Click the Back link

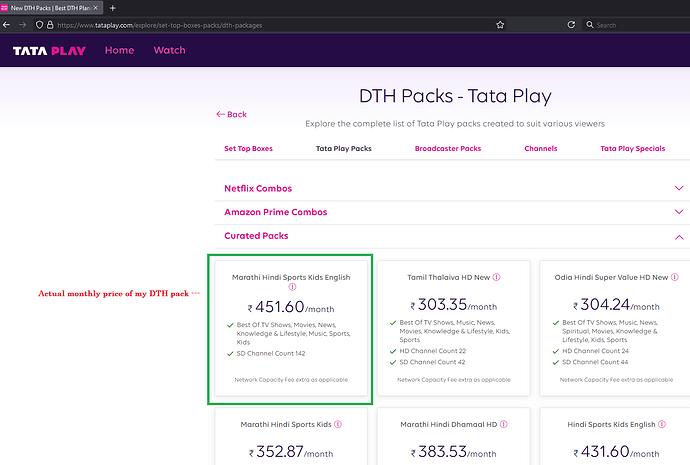[231, 115]
